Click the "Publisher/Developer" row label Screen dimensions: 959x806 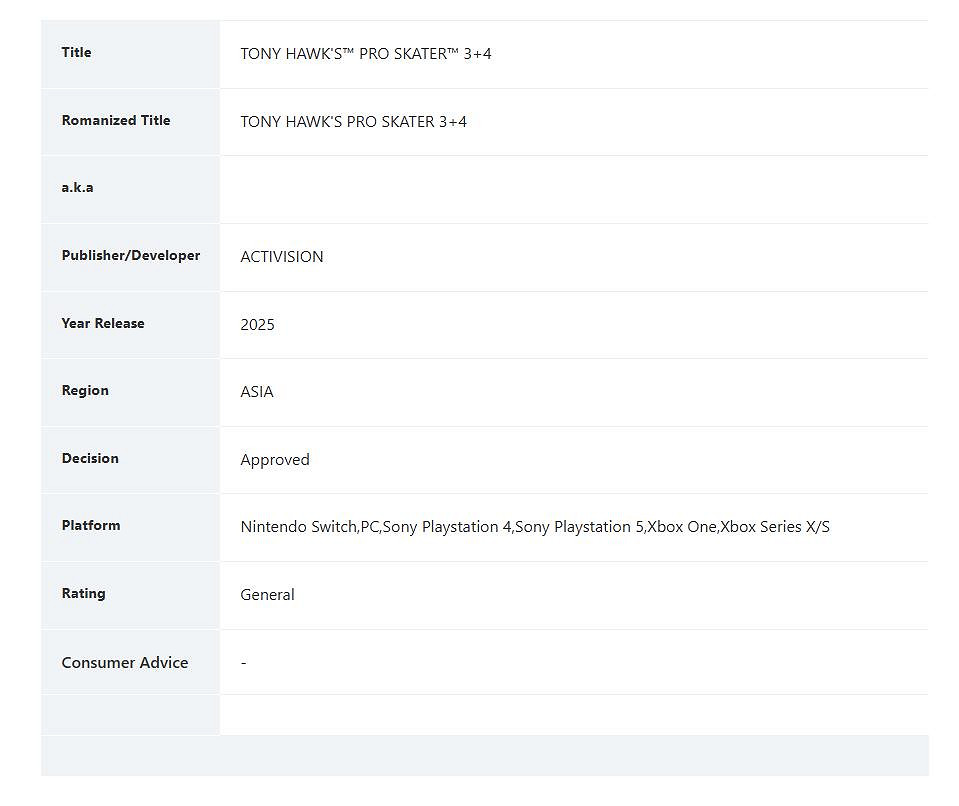[x=131, y=256]
